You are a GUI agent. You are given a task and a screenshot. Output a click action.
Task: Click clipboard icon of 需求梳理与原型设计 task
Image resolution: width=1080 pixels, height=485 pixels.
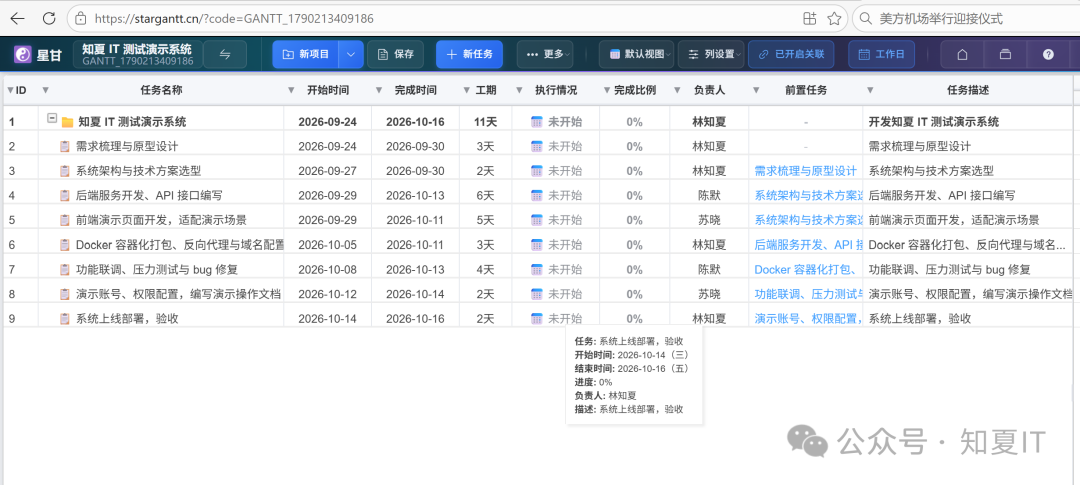point(65,146)
